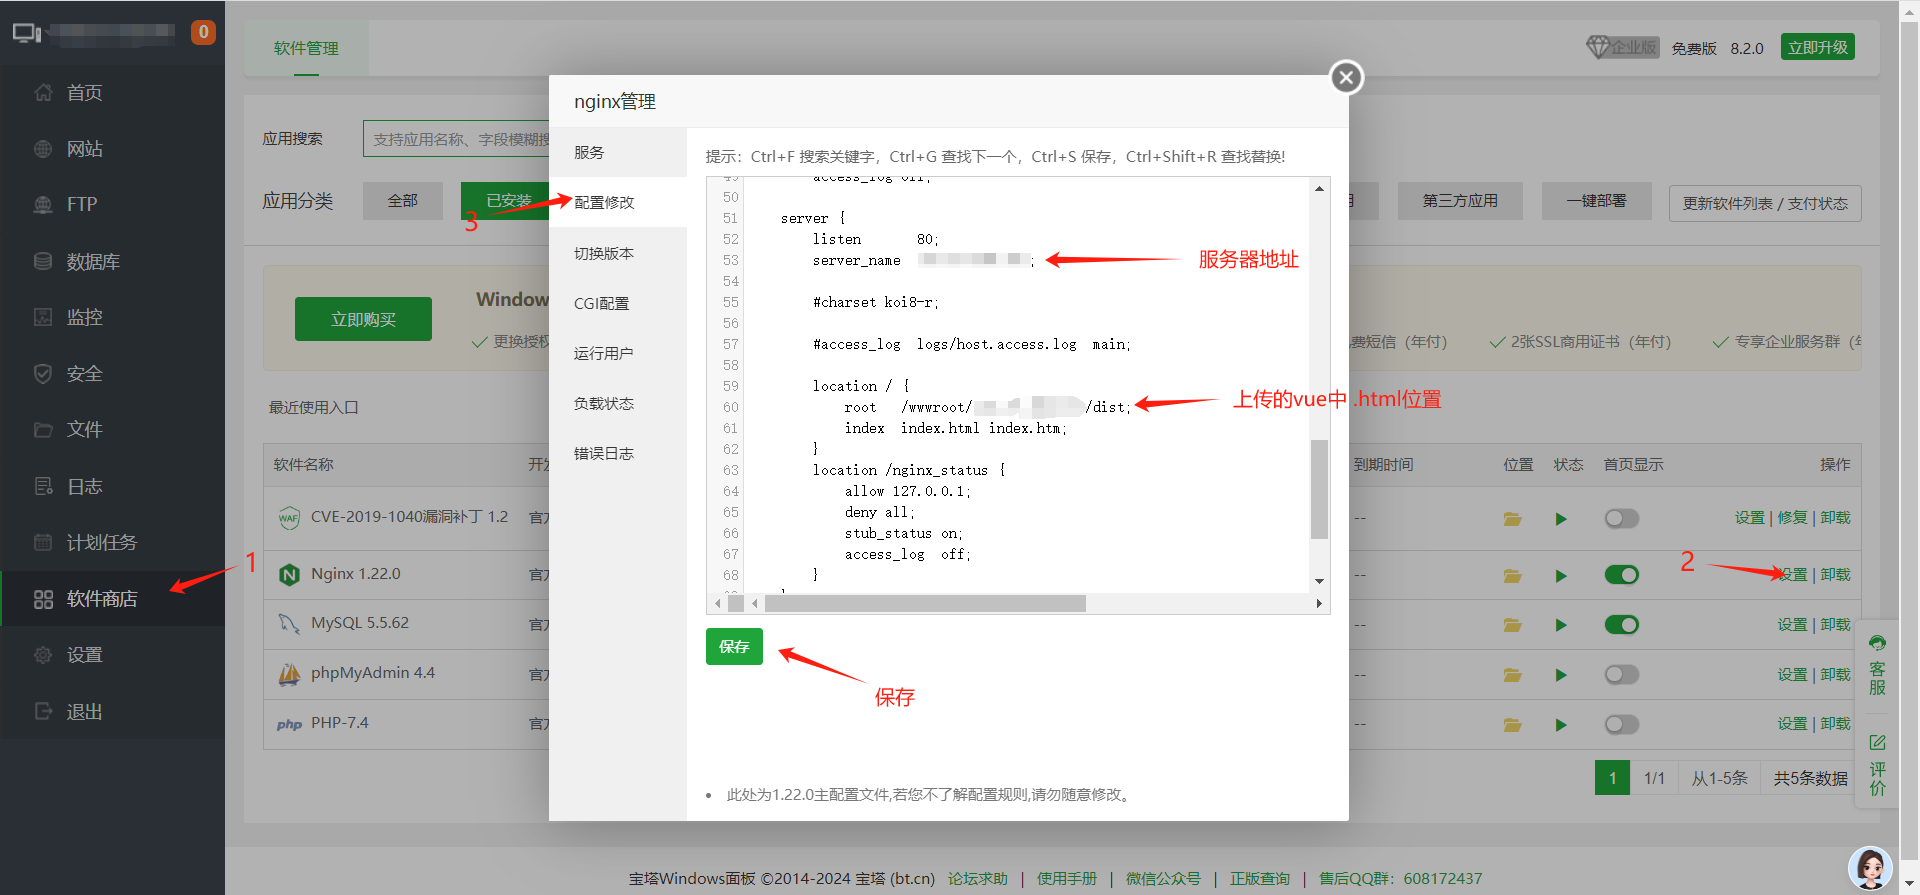Click the 退出 logout icon
Viewport: 1920px width, 895px height.
tap(43, 711)
